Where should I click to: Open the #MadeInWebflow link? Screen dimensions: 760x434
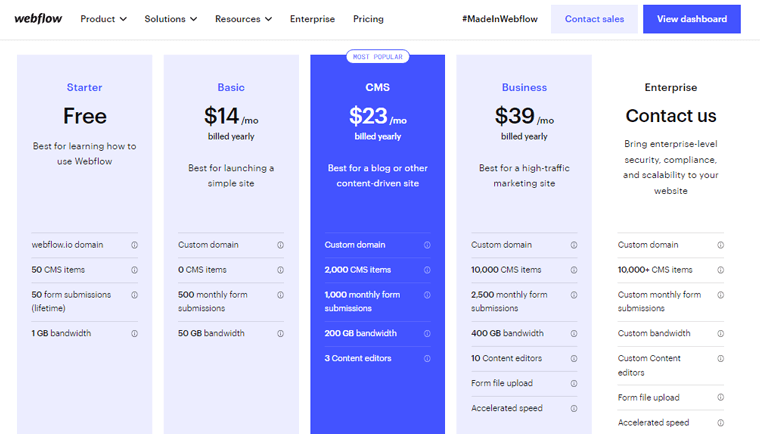[500, 19]
